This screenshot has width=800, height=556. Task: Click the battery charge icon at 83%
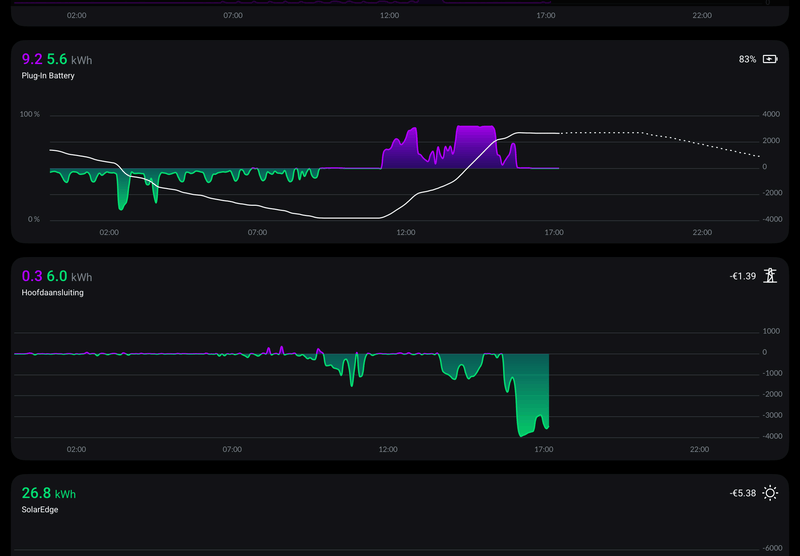point(770,59)
